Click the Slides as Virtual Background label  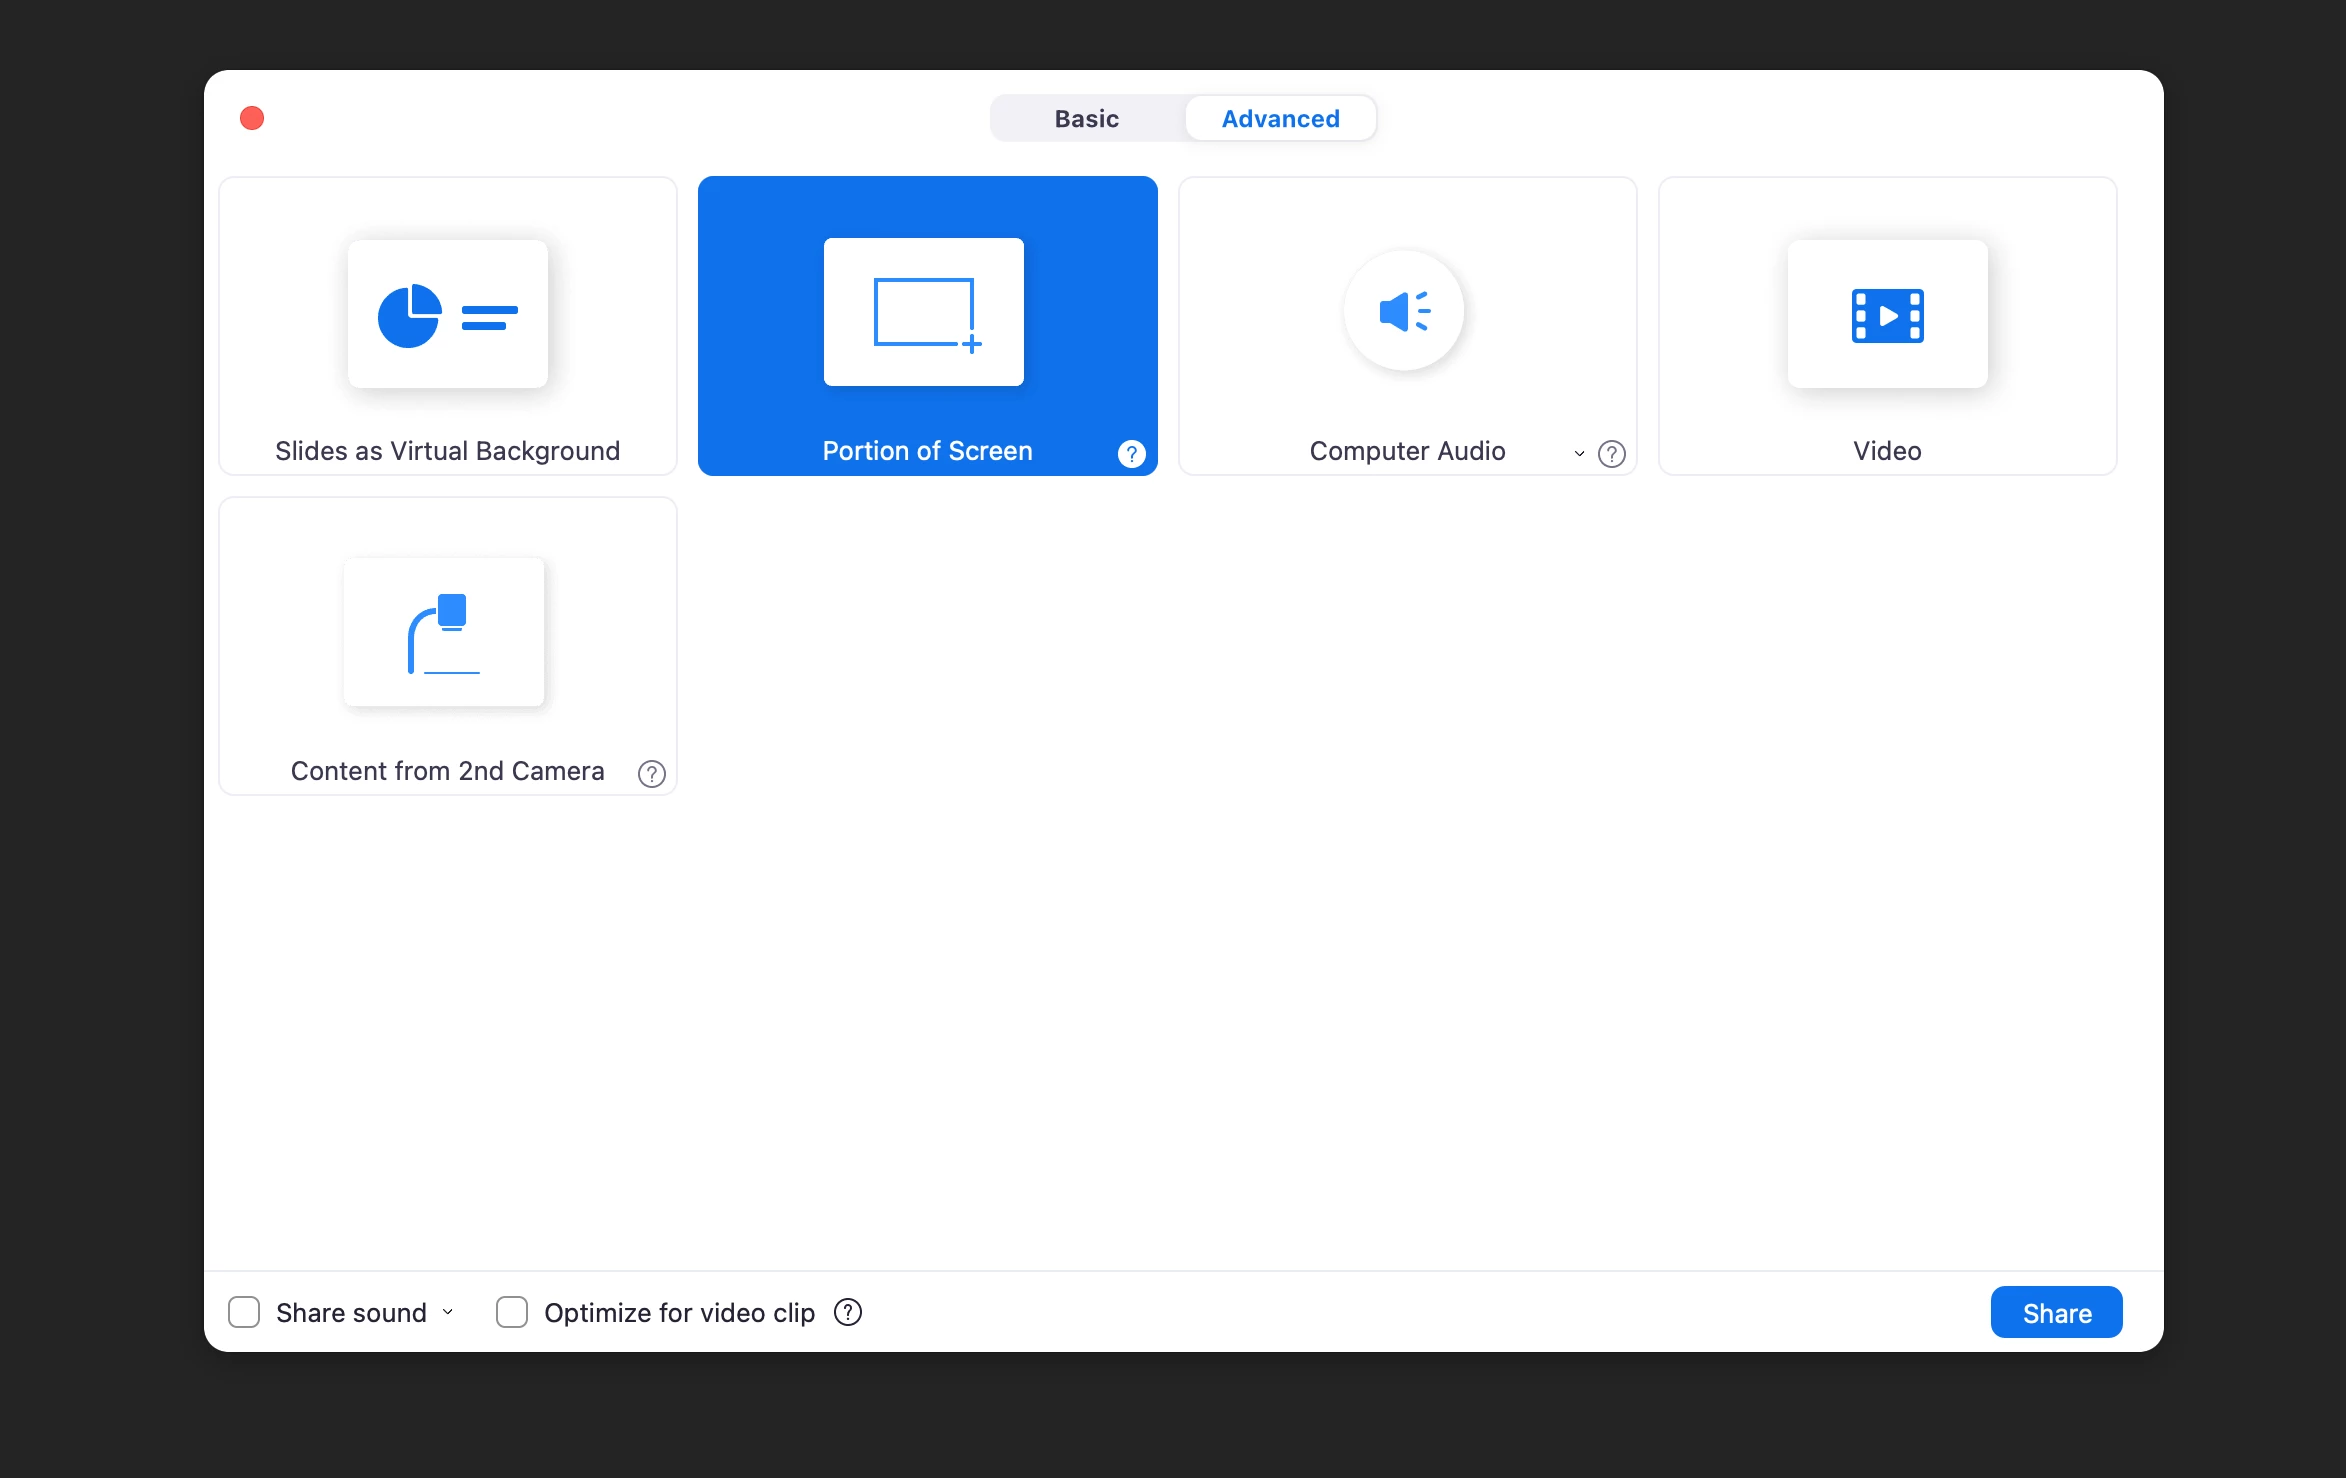(447, 451)
